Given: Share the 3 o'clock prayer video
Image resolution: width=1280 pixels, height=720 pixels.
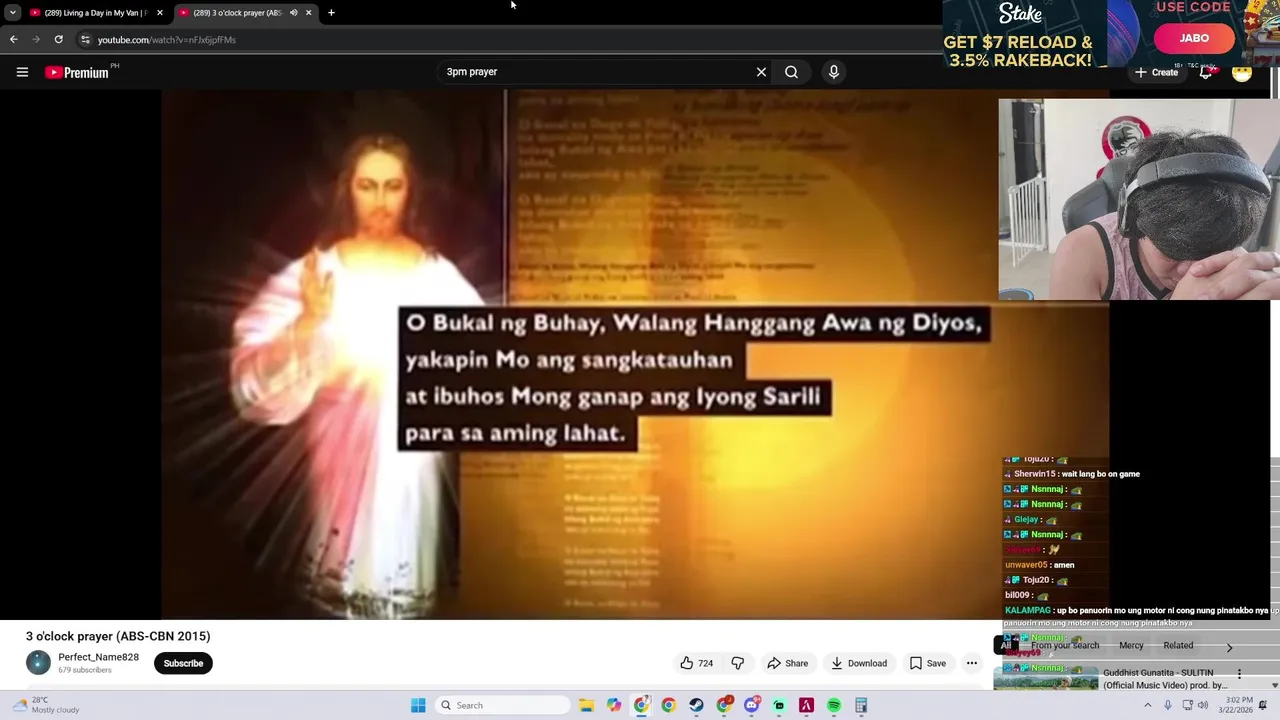Looking at the screenshot, I should (x=787, y=663).
